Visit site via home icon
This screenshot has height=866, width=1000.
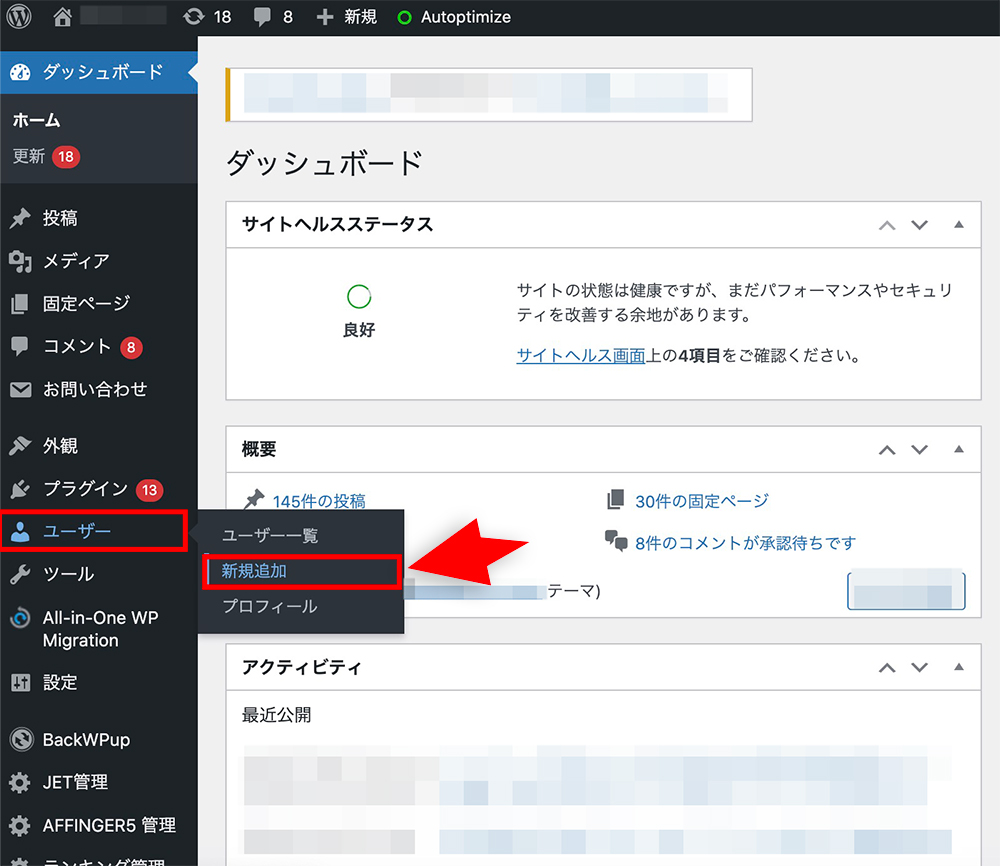coord(62,17)
